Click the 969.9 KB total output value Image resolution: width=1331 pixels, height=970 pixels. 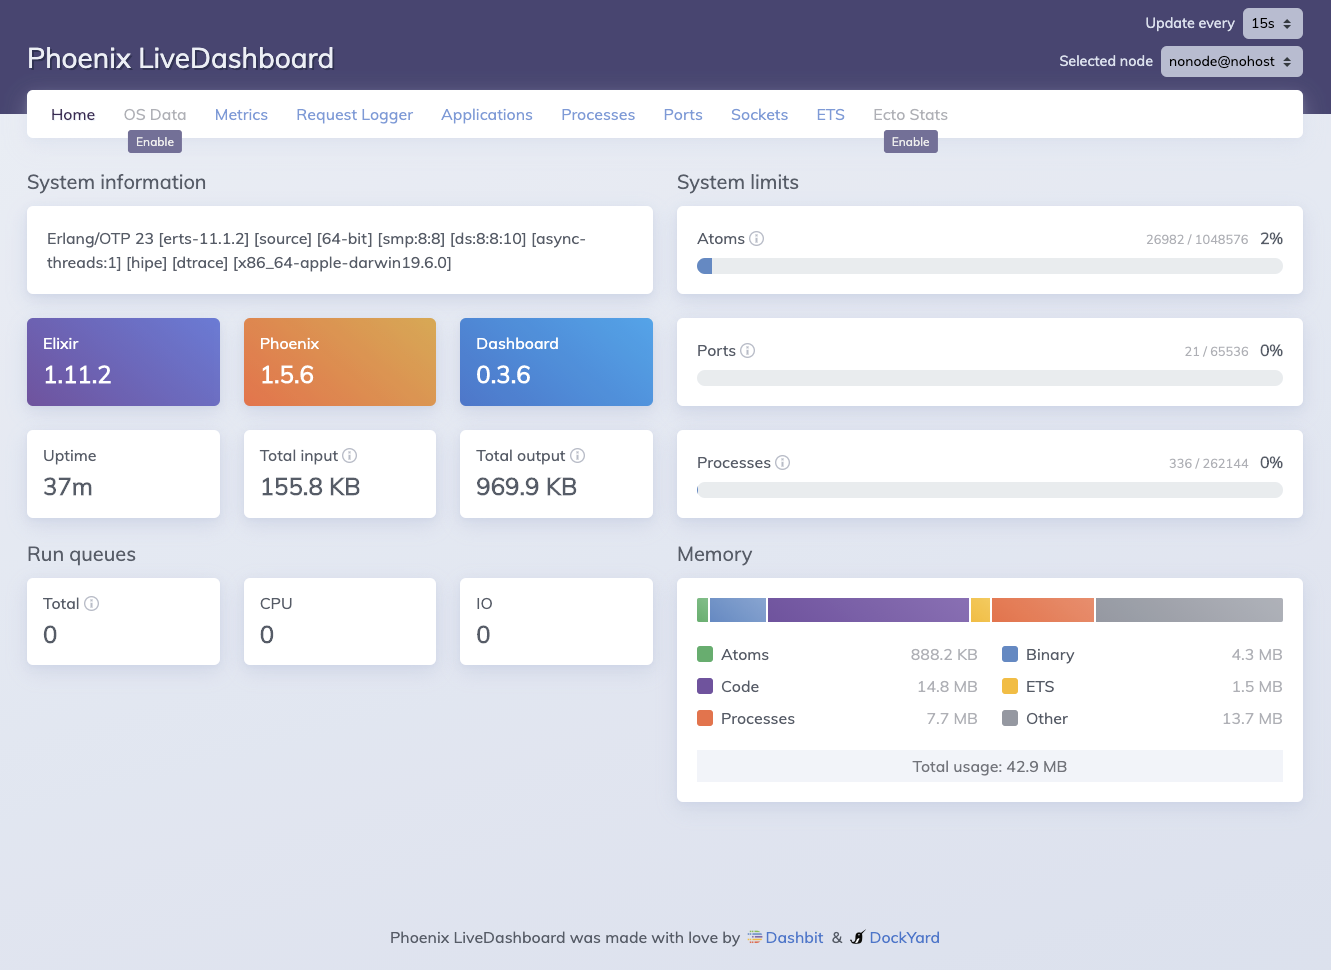[527, 487]
